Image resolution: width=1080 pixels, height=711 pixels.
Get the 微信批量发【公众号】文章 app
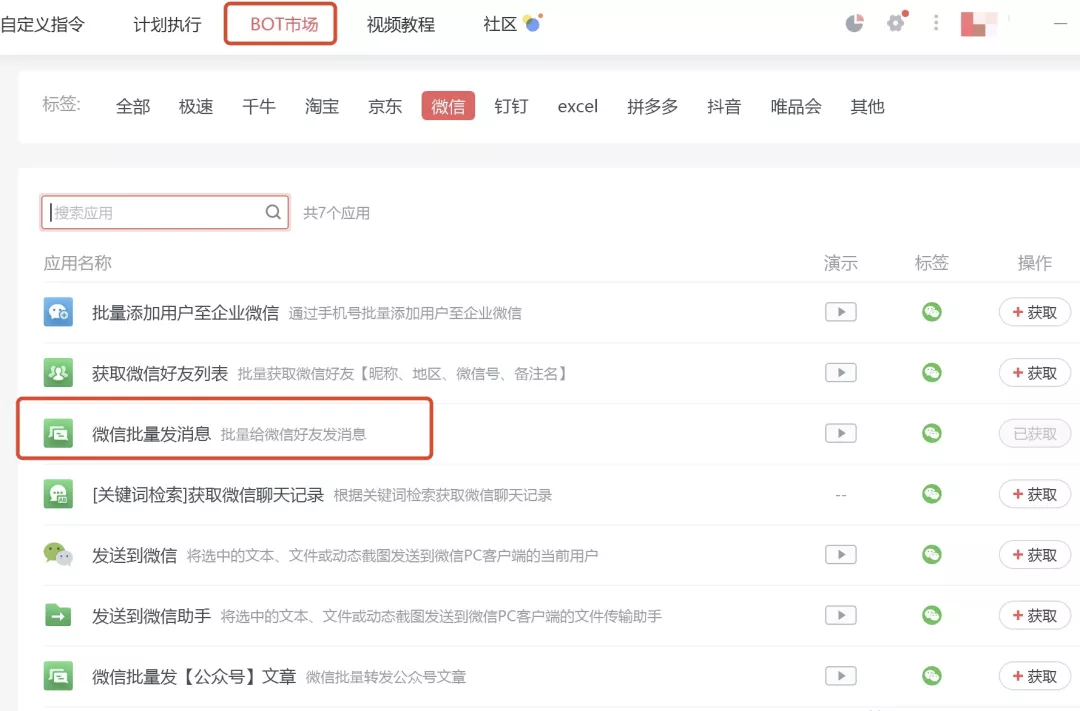(1035, 676)
